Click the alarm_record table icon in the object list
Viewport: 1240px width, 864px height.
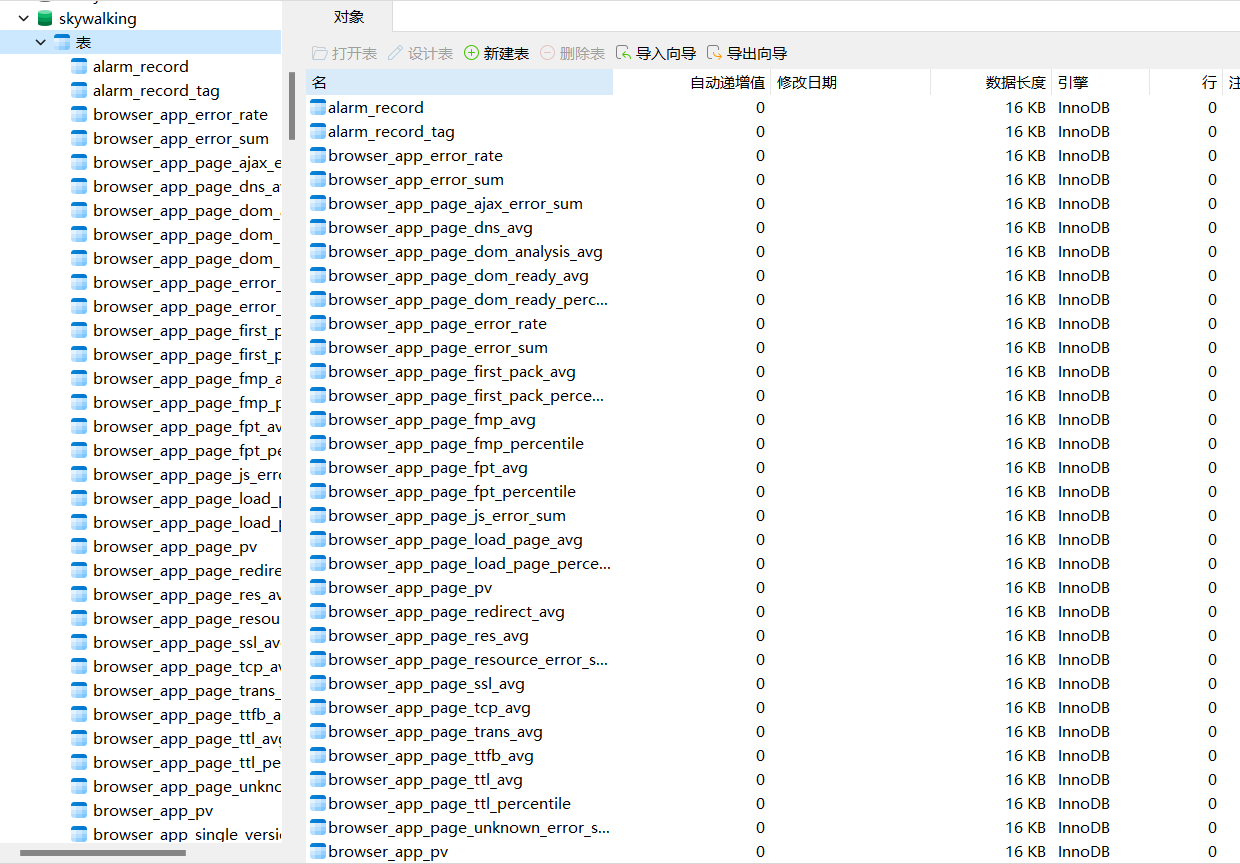(318, 107)
